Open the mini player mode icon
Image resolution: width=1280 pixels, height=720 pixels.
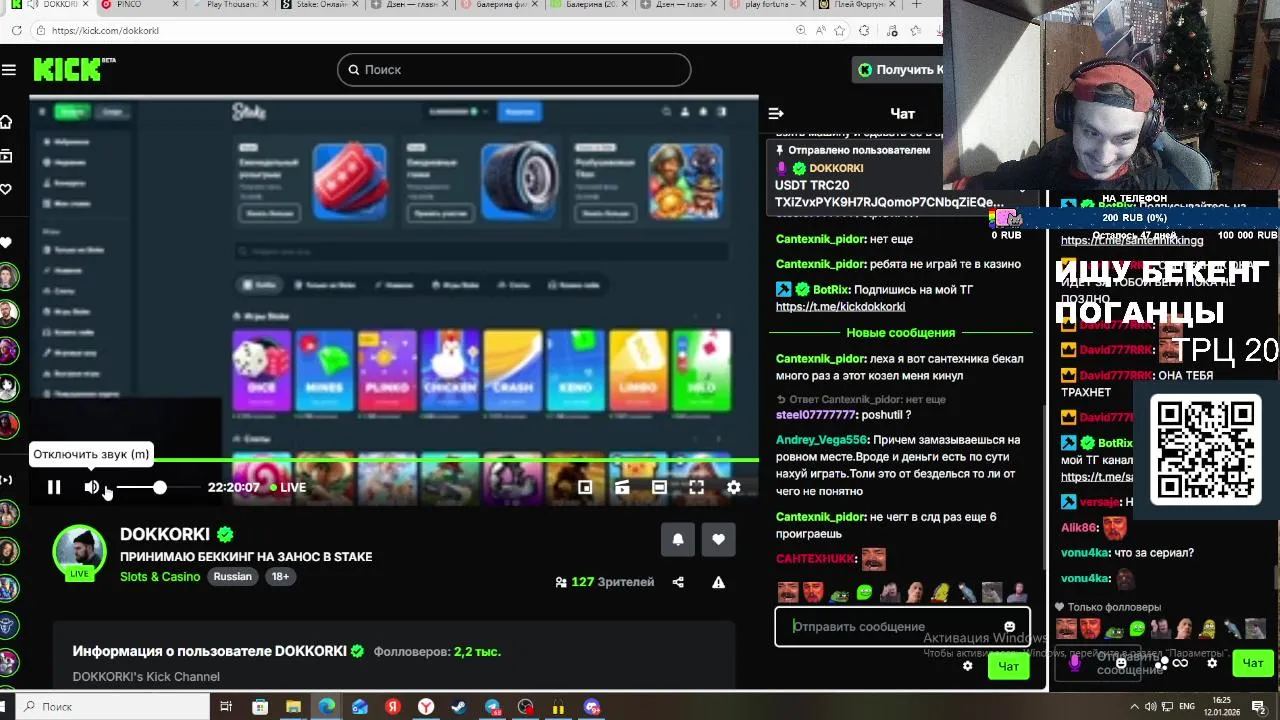[585, 487]
